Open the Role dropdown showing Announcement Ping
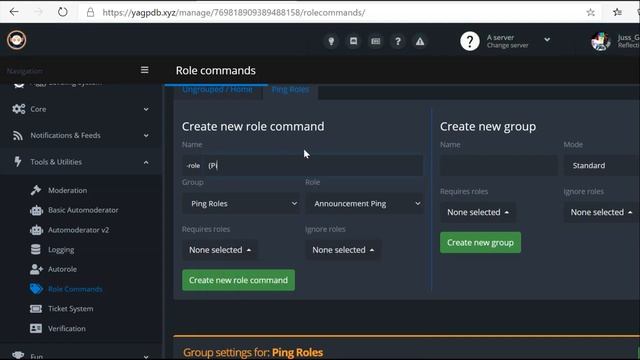This screenshot has height=360, width=640. click(x=365, y=203)
